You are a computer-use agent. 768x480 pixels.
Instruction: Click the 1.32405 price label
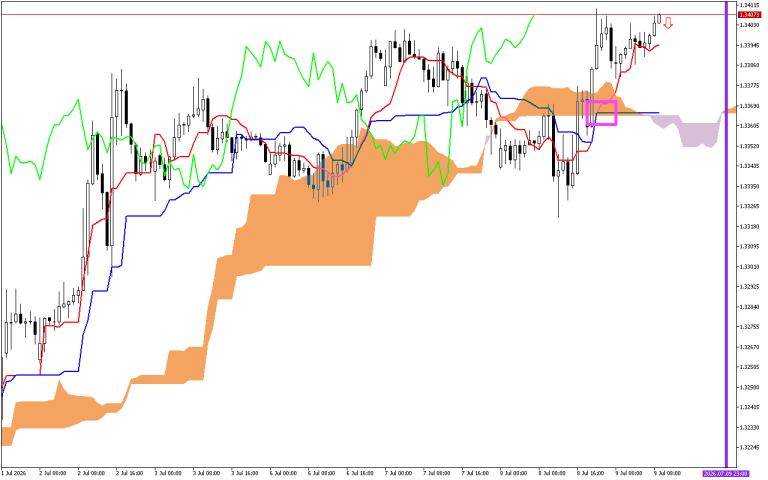pos(749,407)
